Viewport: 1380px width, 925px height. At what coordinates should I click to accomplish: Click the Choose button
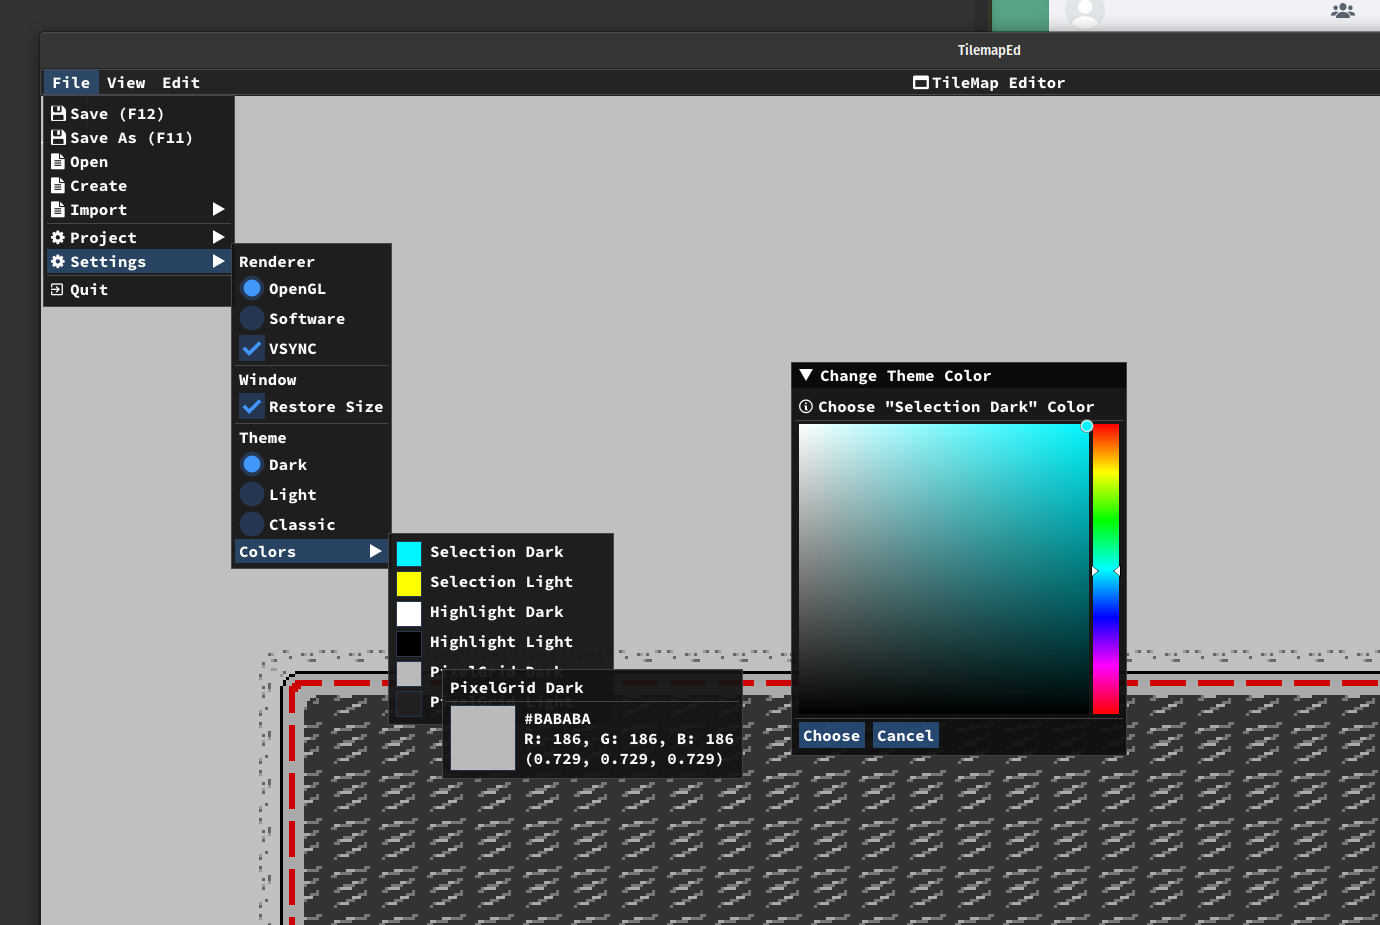coord(831,735)
